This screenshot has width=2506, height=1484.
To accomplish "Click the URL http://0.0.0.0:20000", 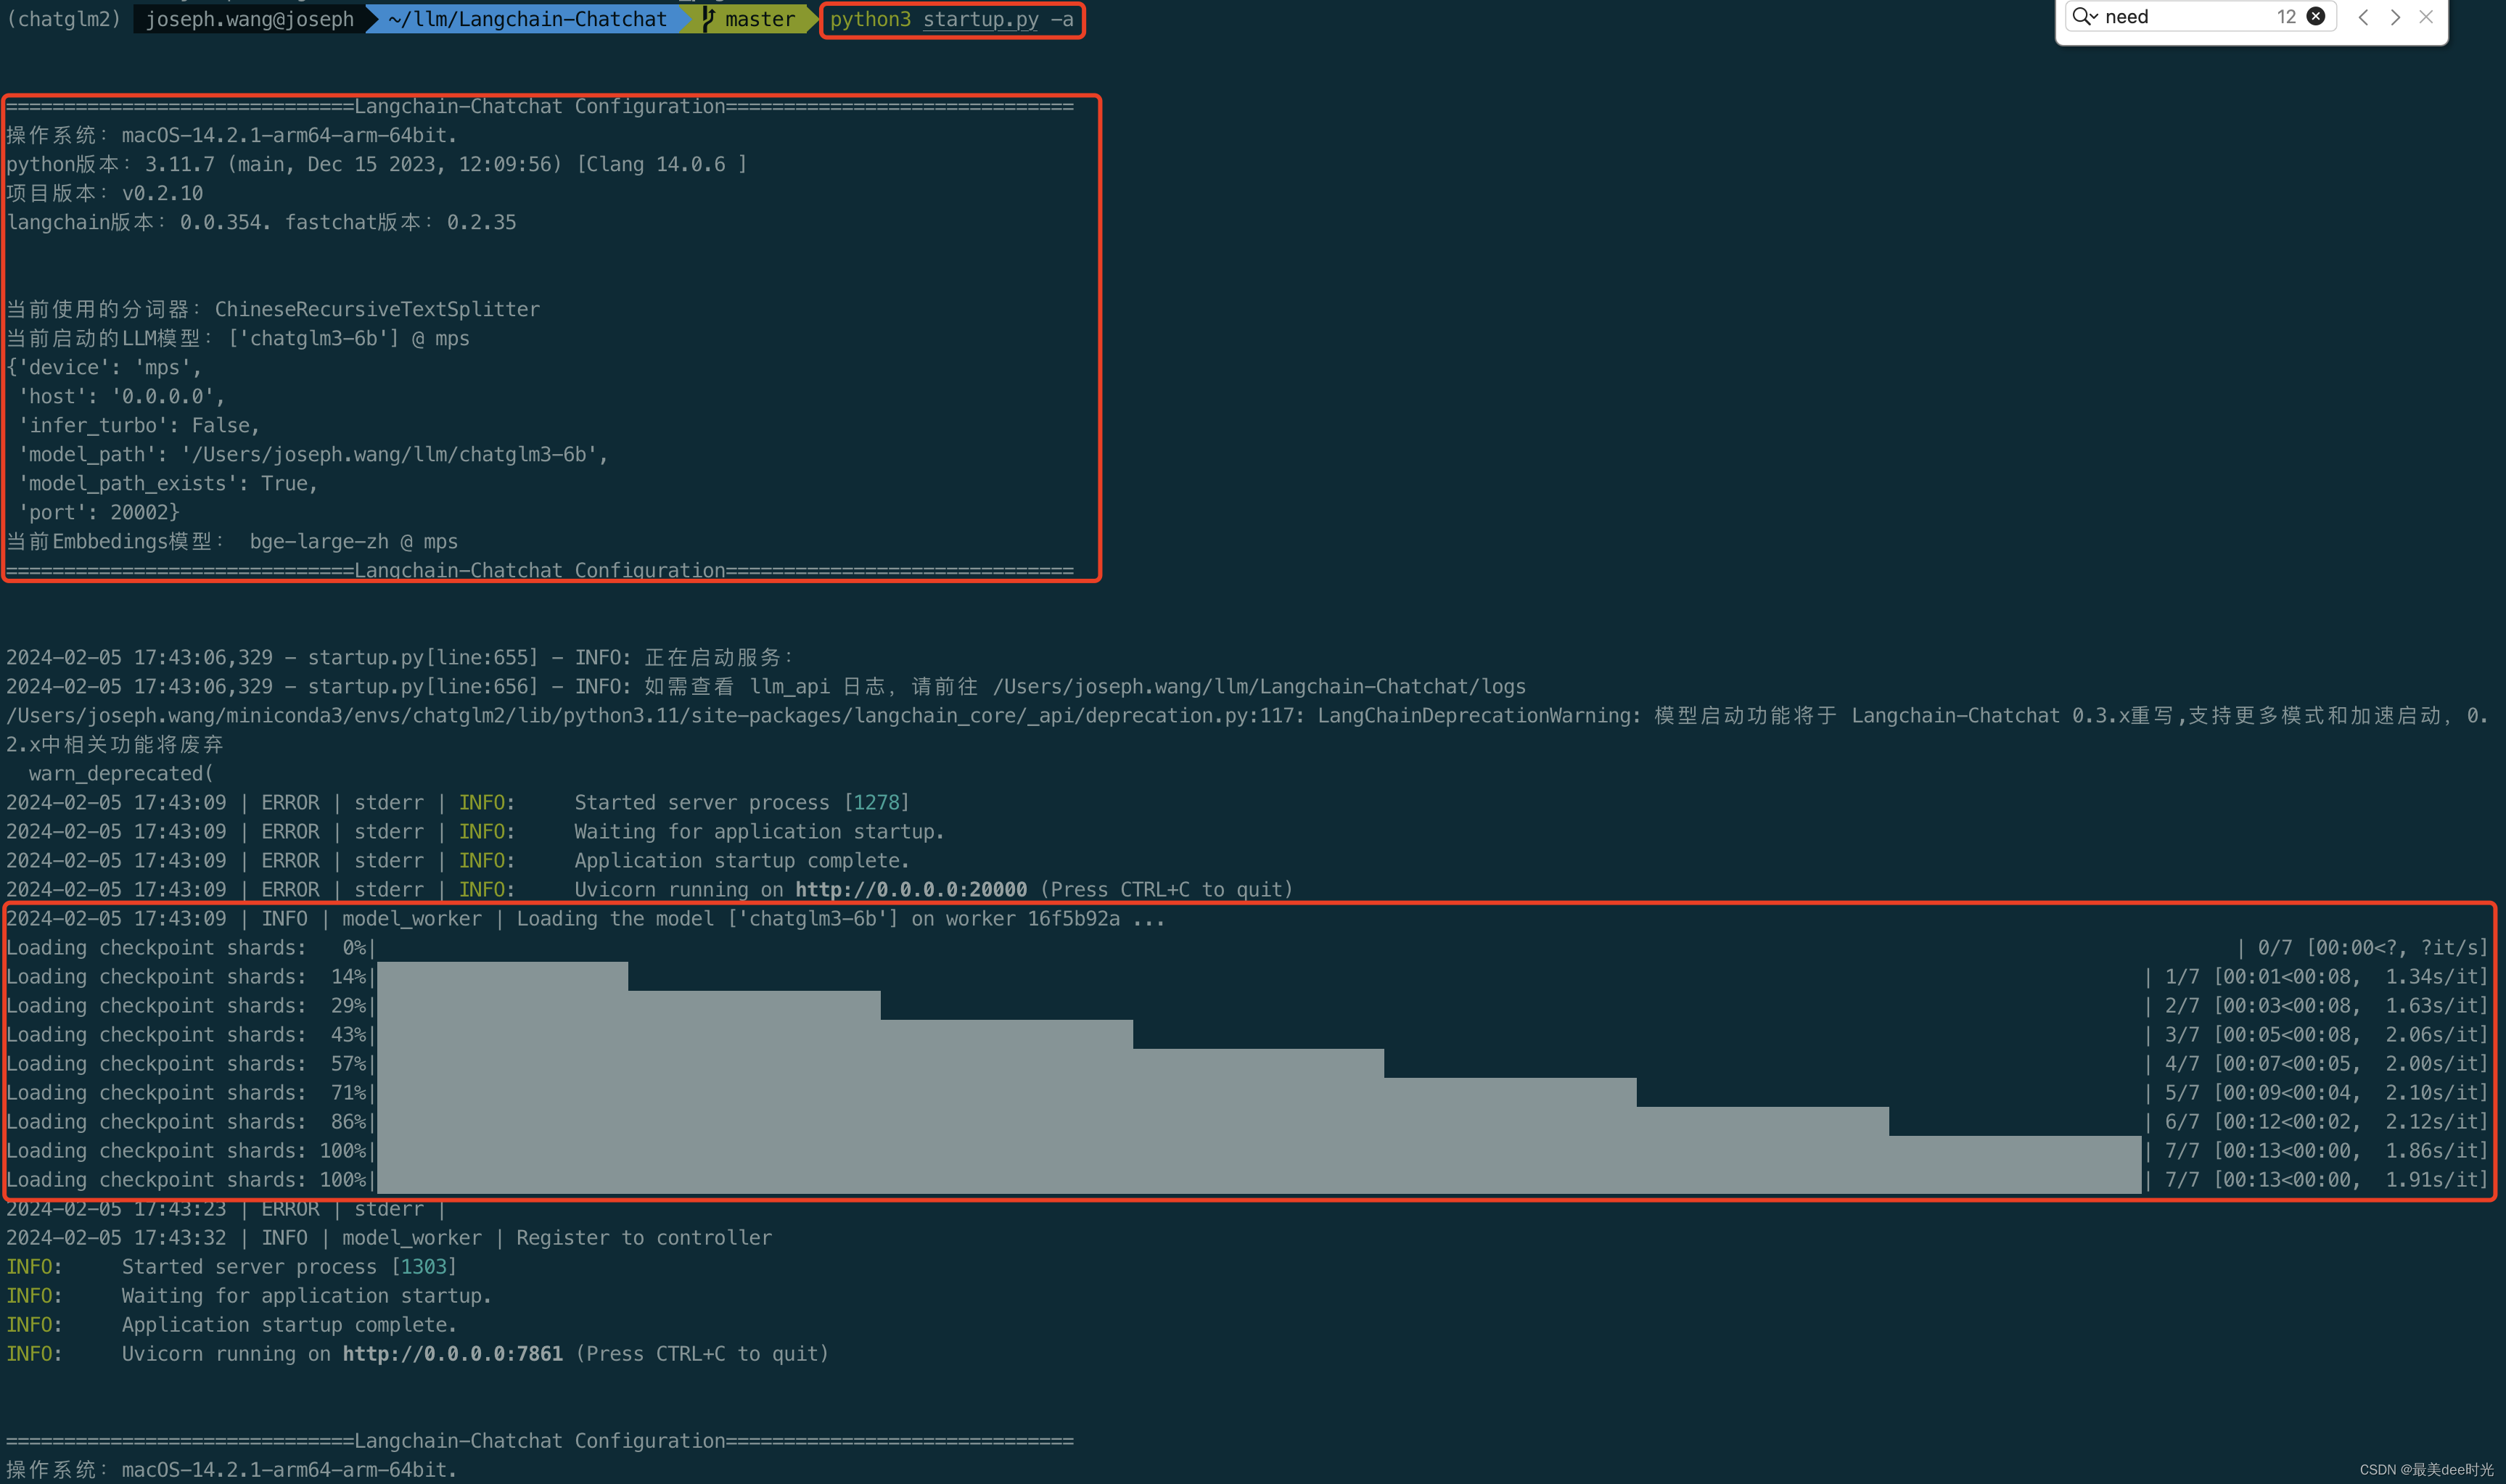I will (x=911, y=889).
